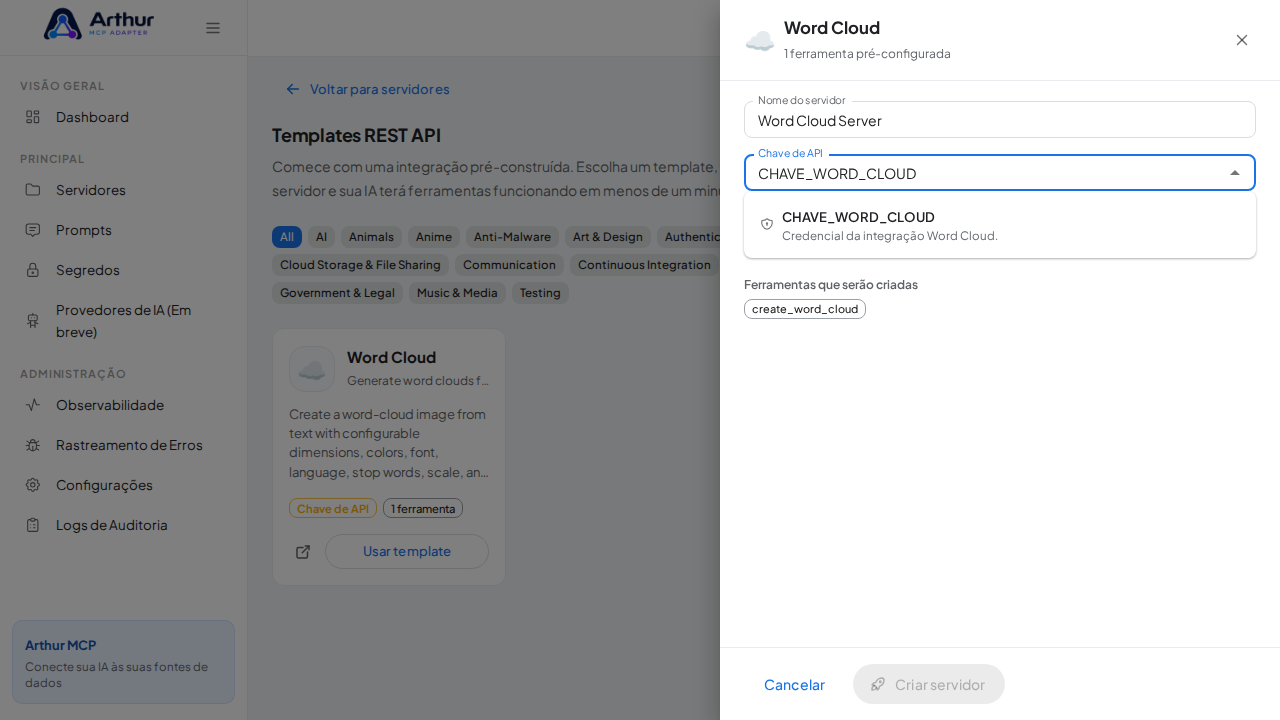Filter by Art & Design
The height and width of the screenshot is (720, 1280).
(x=608, y=237)
